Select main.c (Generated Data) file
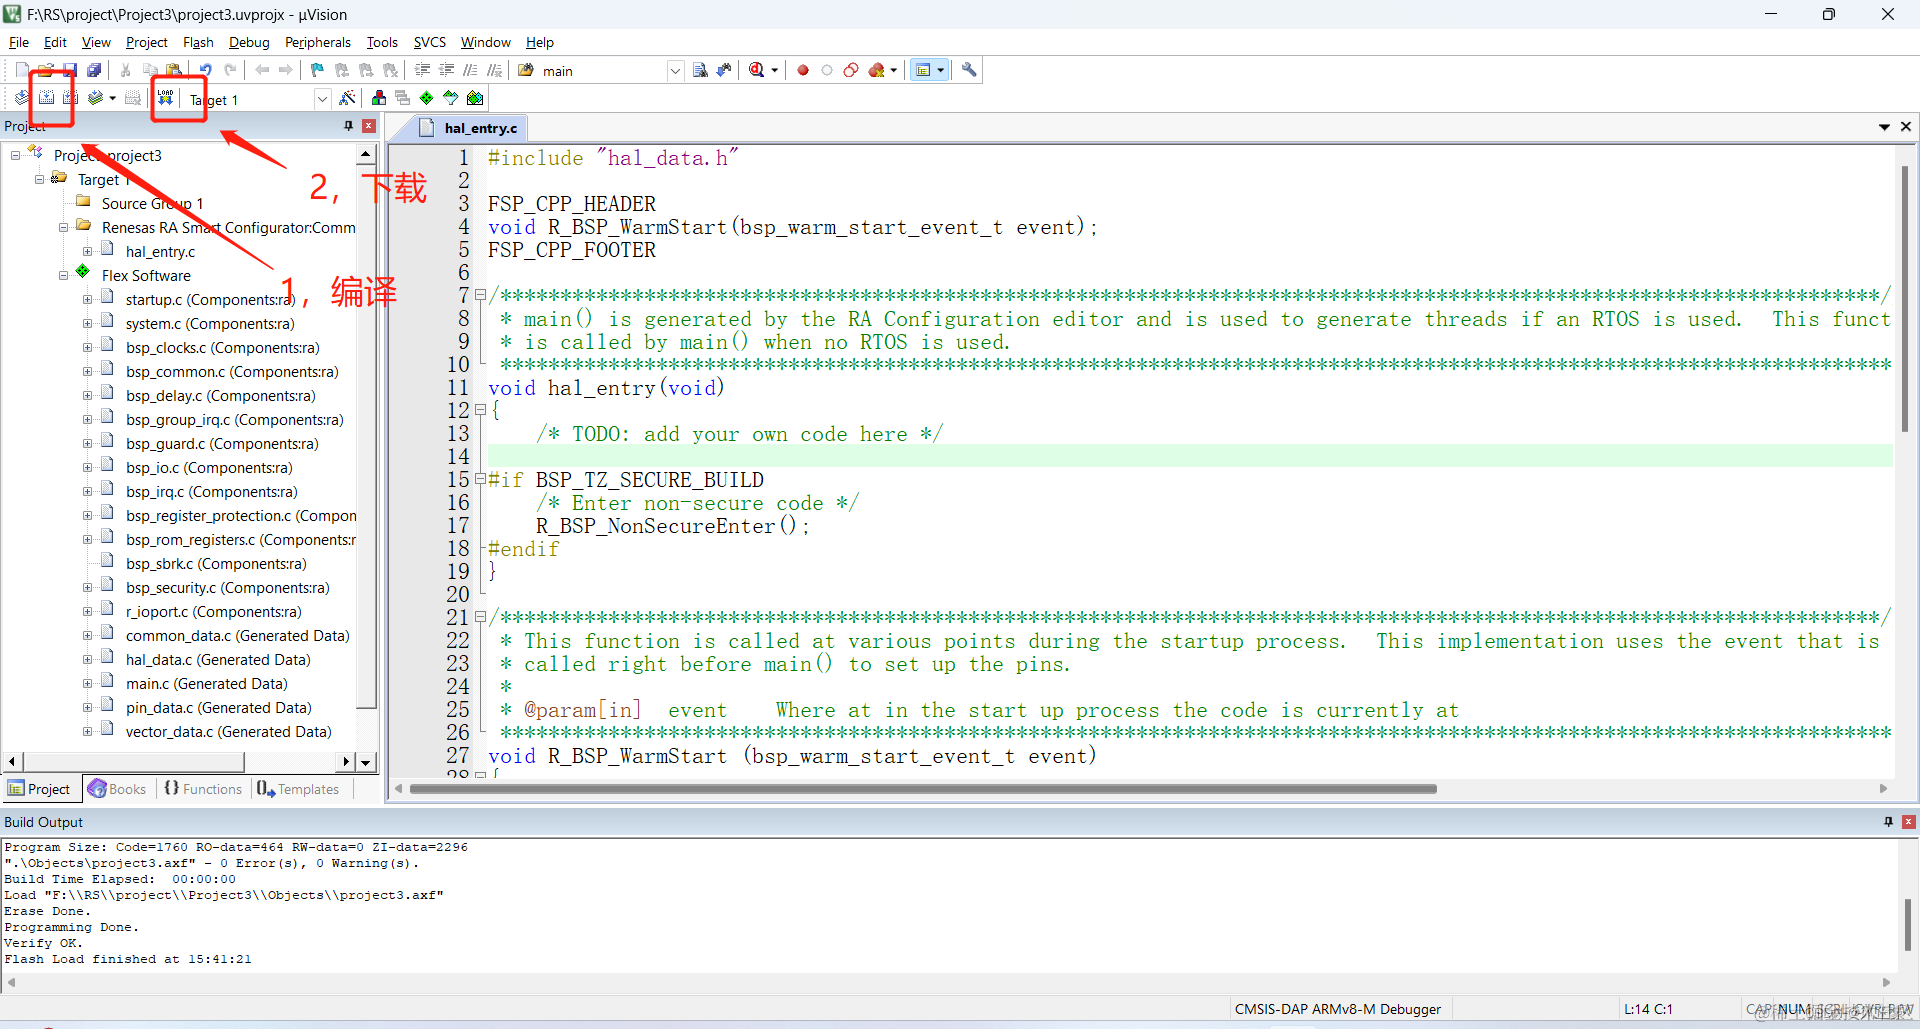The height and width of the screenshot is (1029, 1920). click(x=206, y=684)
